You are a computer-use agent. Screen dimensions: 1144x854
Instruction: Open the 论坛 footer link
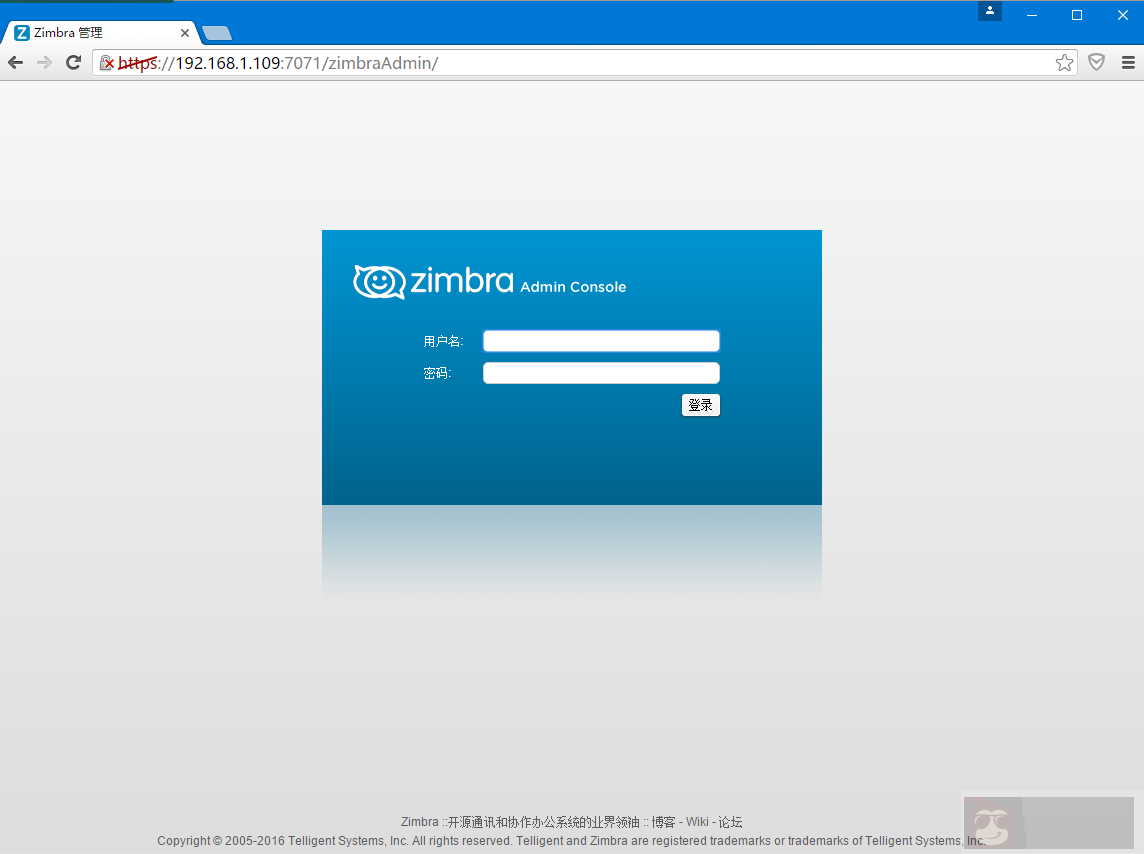[x=731, y=822]
